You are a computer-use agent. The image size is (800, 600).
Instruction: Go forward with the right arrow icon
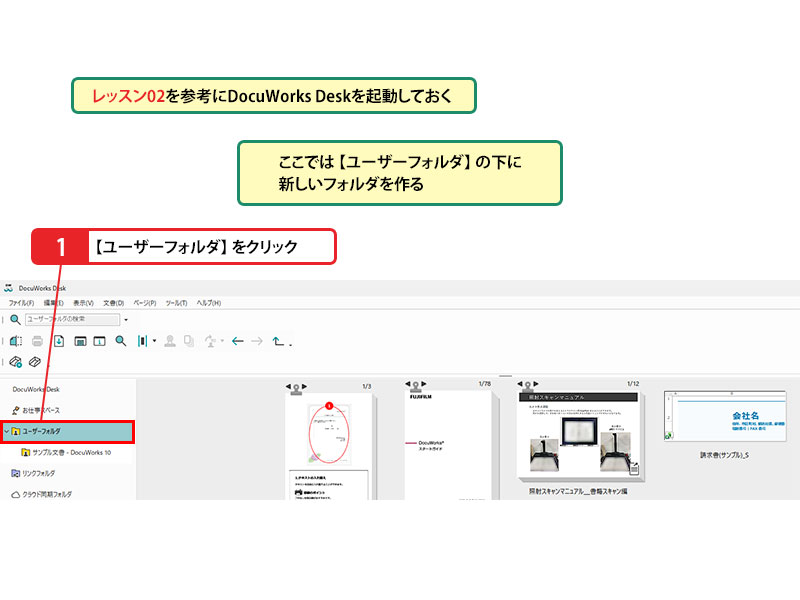click(x=257, y=341)
